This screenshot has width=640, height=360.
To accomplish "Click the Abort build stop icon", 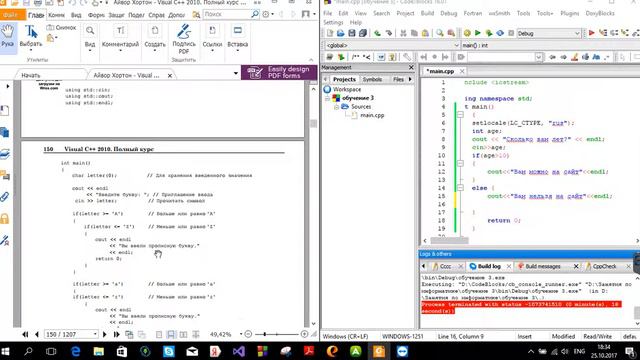I will 511,33.
